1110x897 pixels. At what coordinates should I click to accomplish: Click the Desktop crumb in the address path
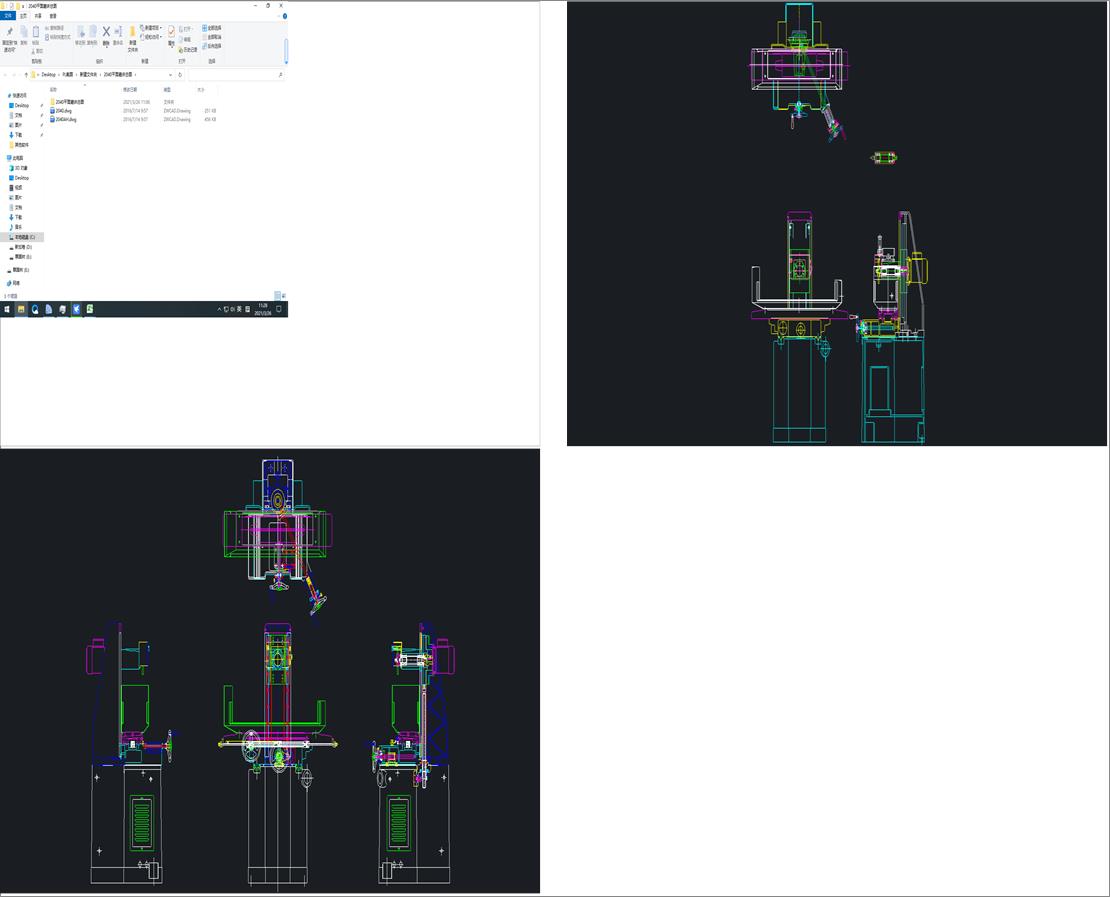click(48, 74)
